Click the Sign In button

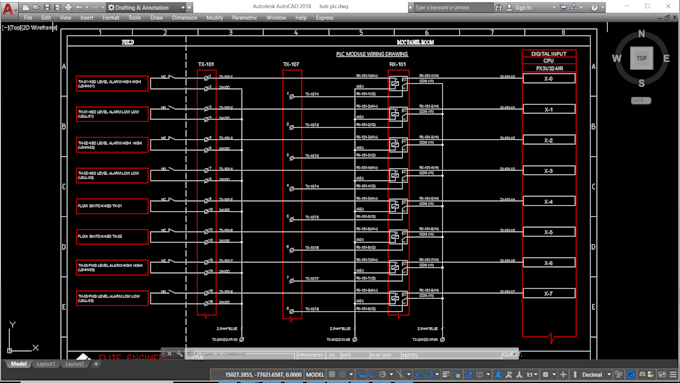[x=519, y=7]
